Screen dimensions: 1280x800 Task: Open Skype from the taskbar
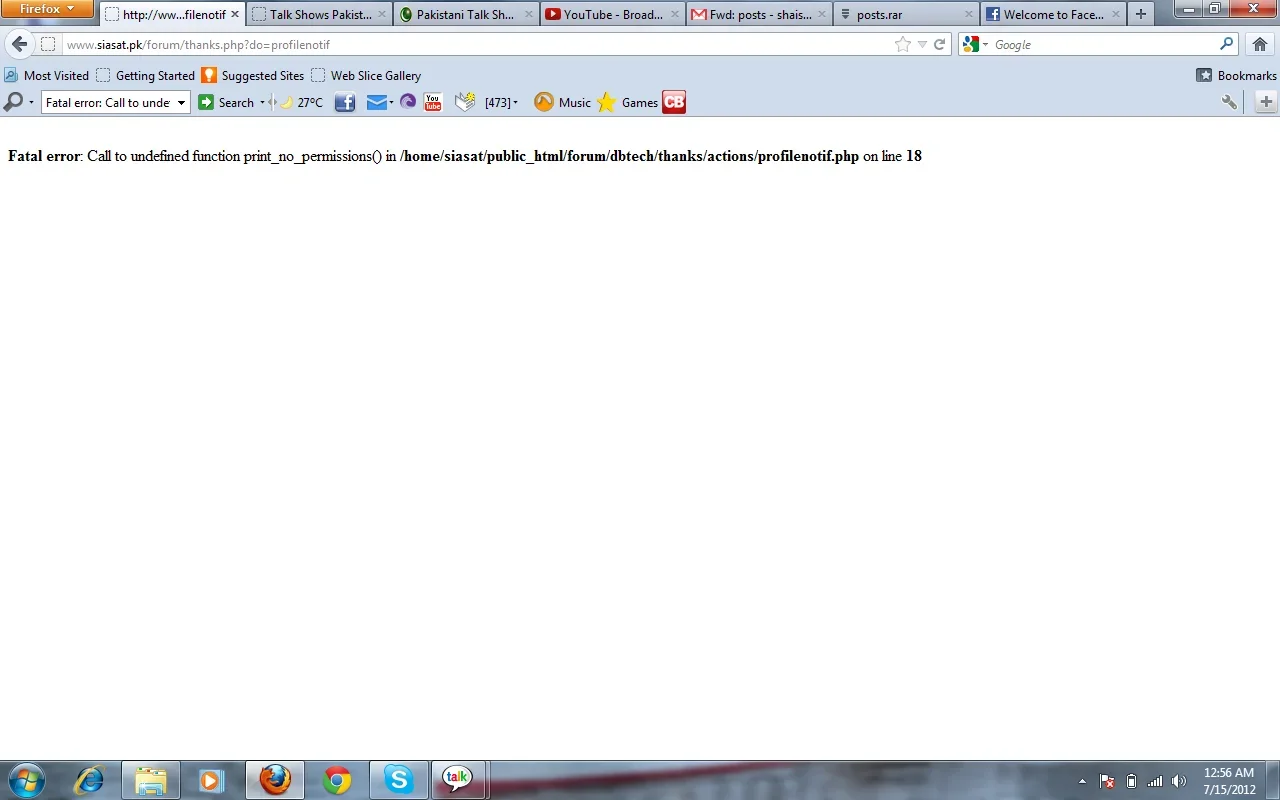(399, 780)
